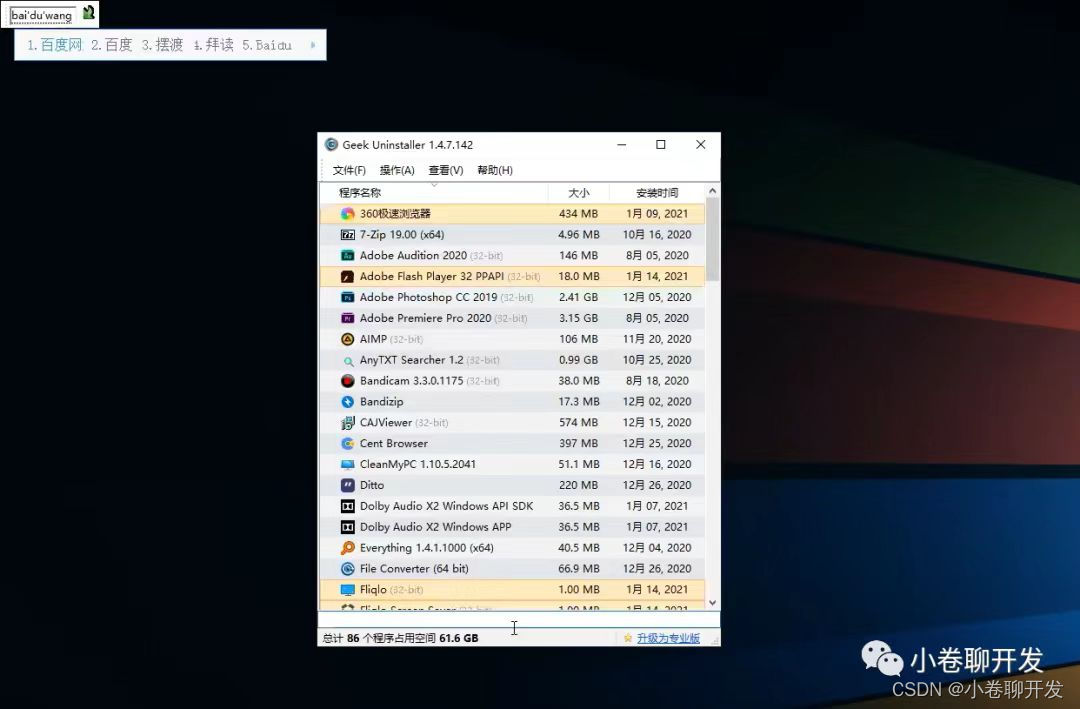
Task: Click the Cent Browser icon
Action: pyautogui.click(x=348, y=444)
